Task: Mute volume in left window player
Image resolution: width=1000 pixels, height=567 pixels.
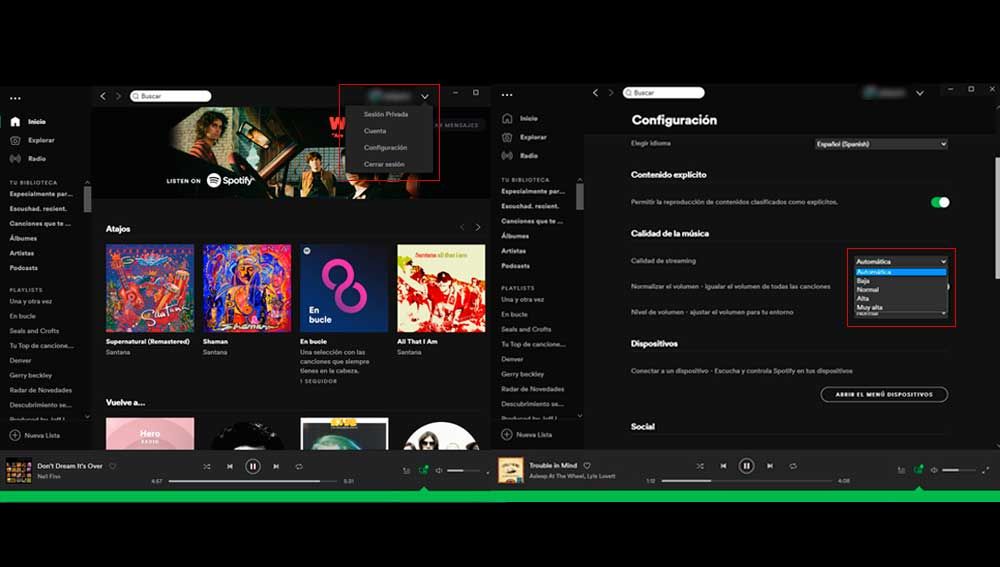Action: tap(439, 471)
